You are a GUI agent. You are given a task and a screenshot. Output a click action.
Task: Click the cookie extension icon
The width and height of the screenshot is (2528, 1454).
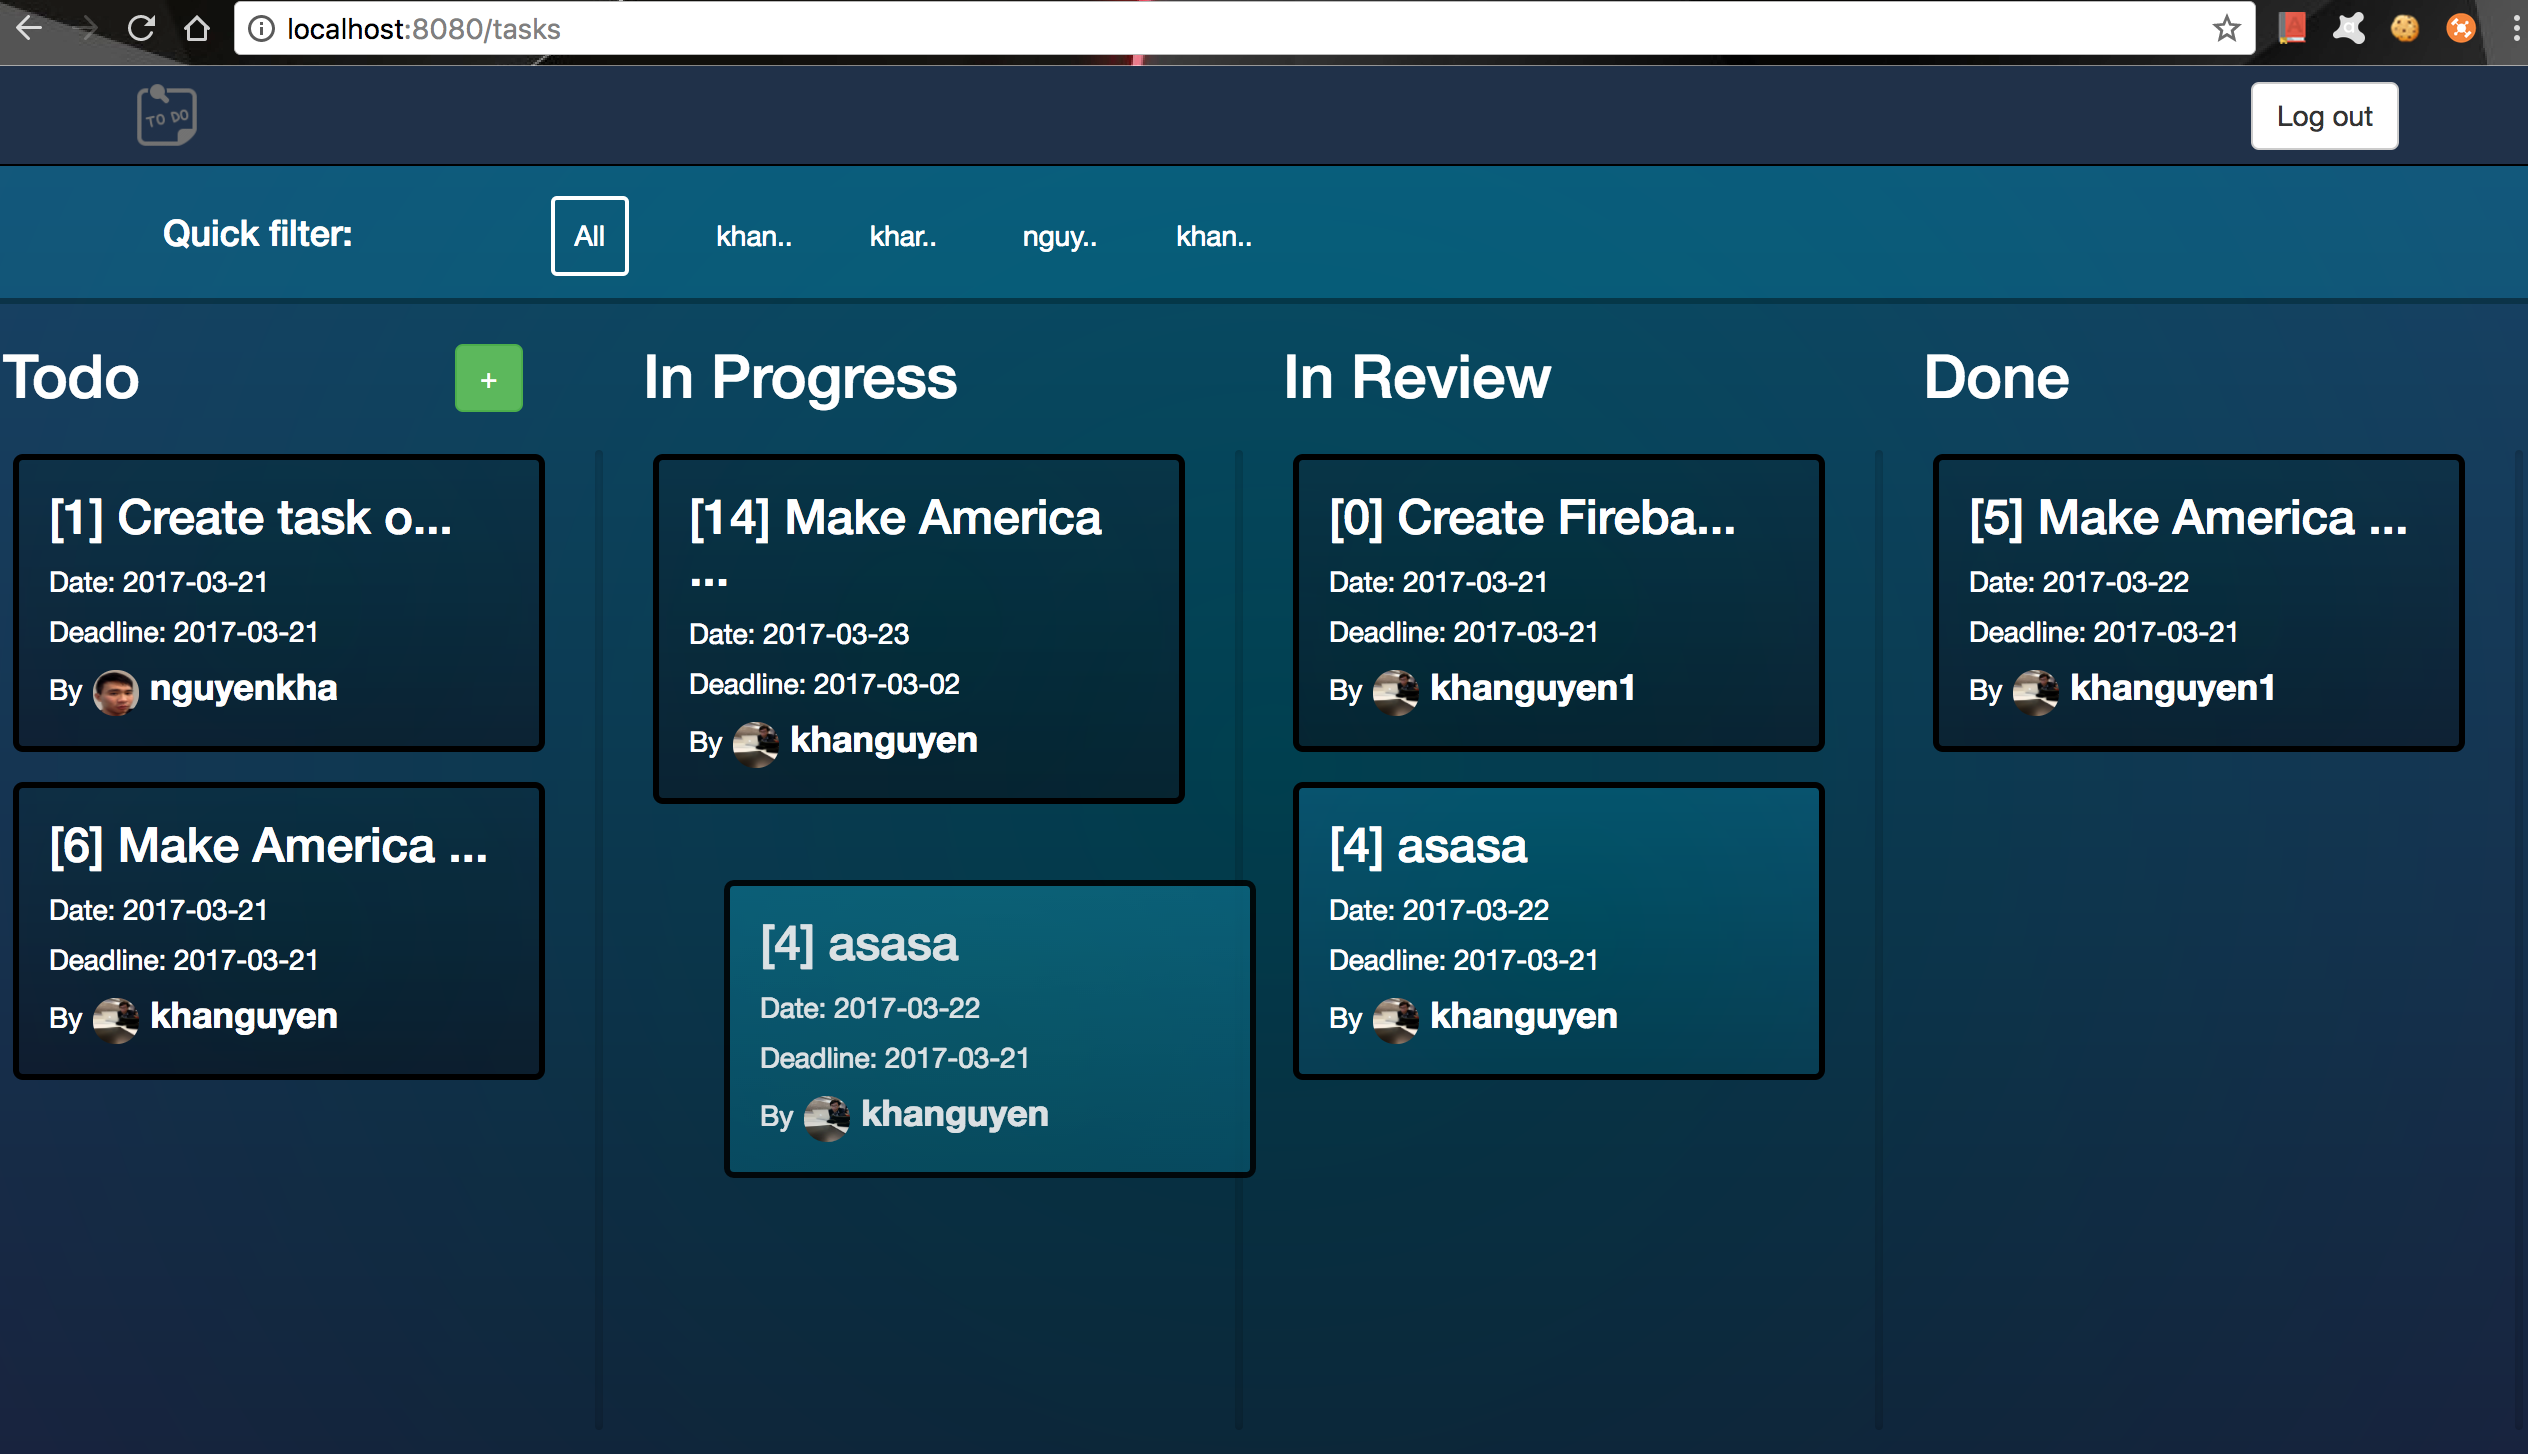coord(2404,28)
